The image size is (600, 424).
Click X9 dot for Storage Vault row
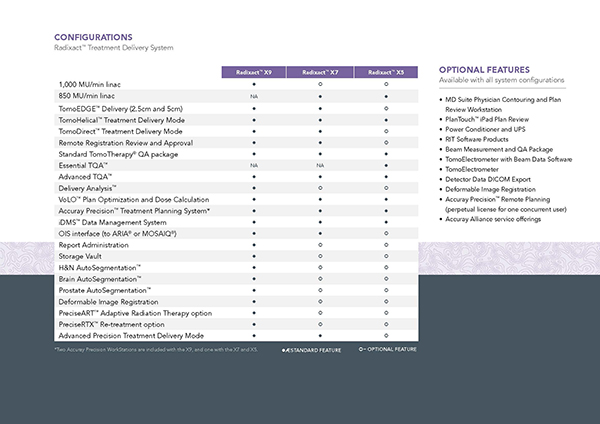click(254, 256)
